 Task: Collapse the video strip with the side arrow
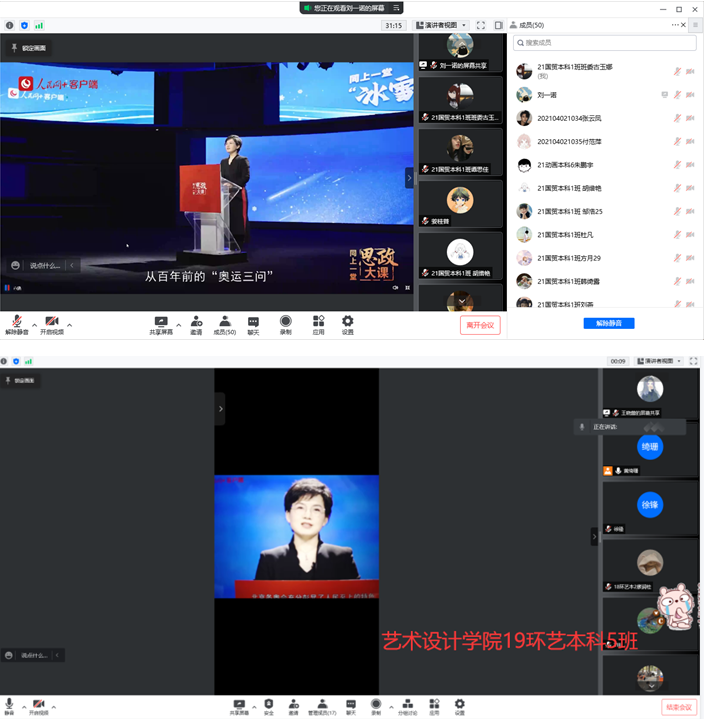pos(409,177)
